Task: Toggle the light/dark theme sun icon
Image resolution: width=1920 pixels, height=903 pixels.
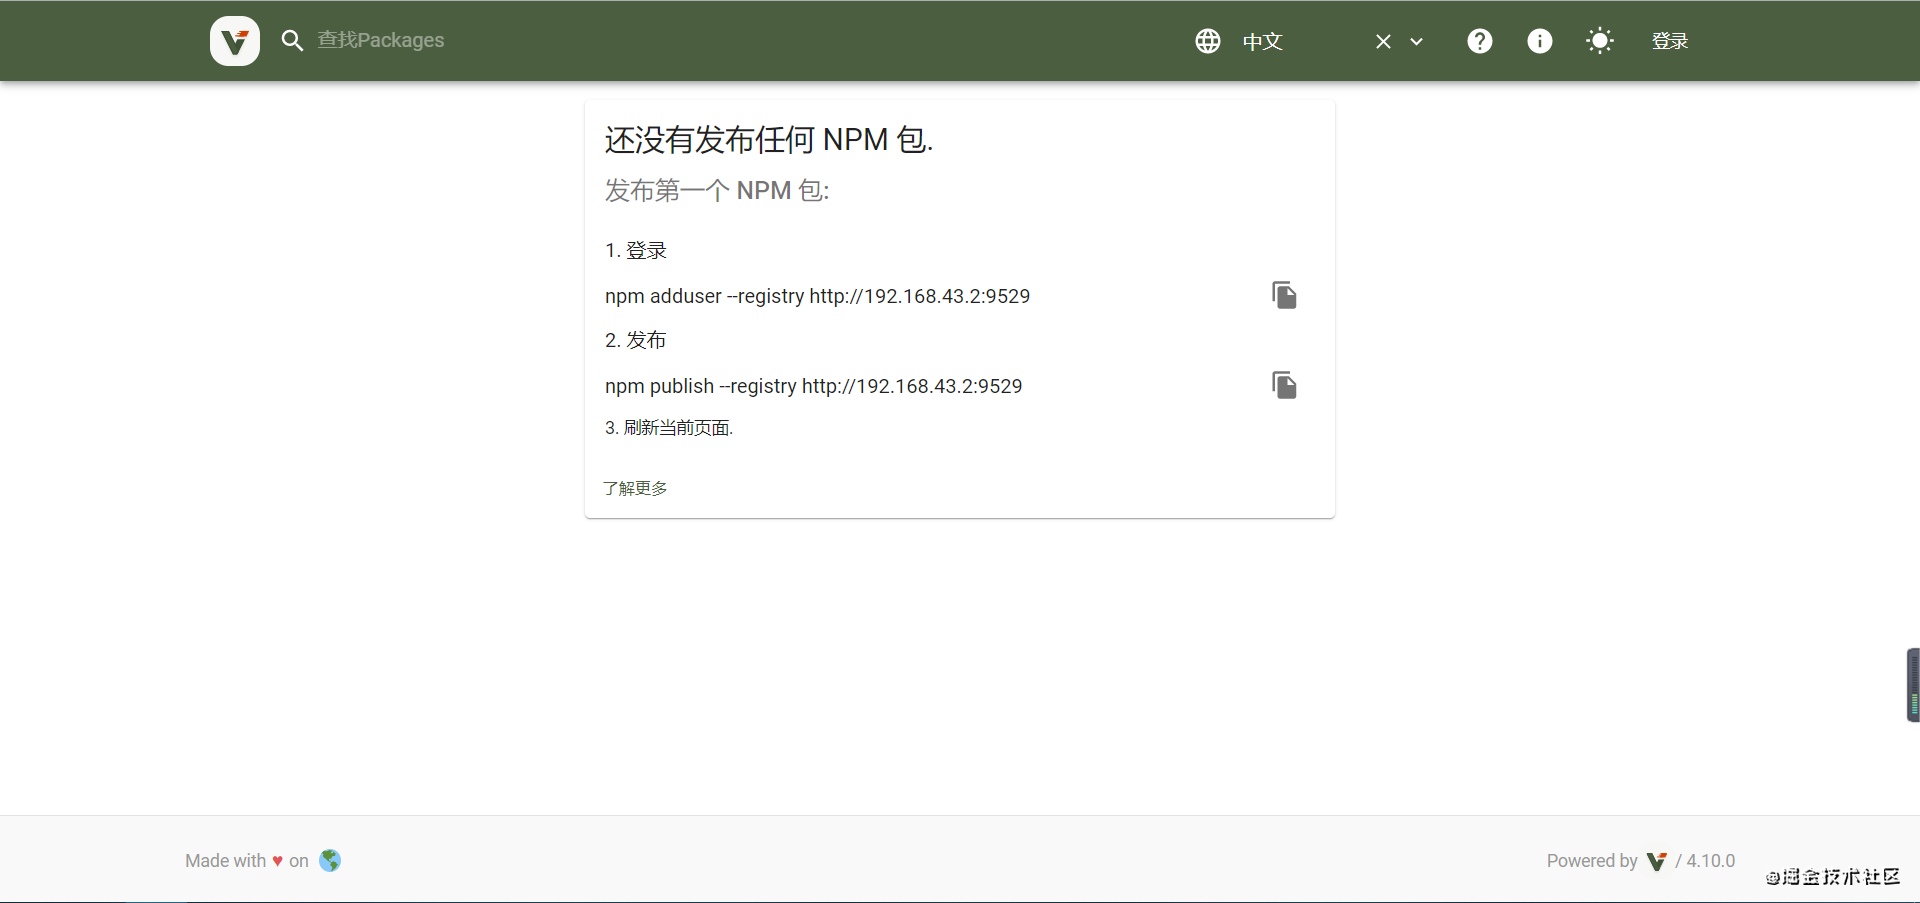Action: tap(1600, 41)
